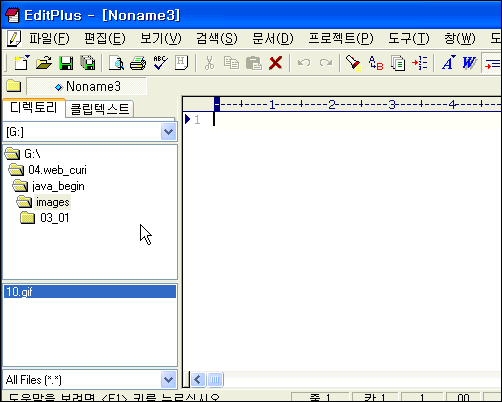Viewport: 502px width, 402px height.
Task: Open a file with the open folder icon
Action: [x=44, y=63]
